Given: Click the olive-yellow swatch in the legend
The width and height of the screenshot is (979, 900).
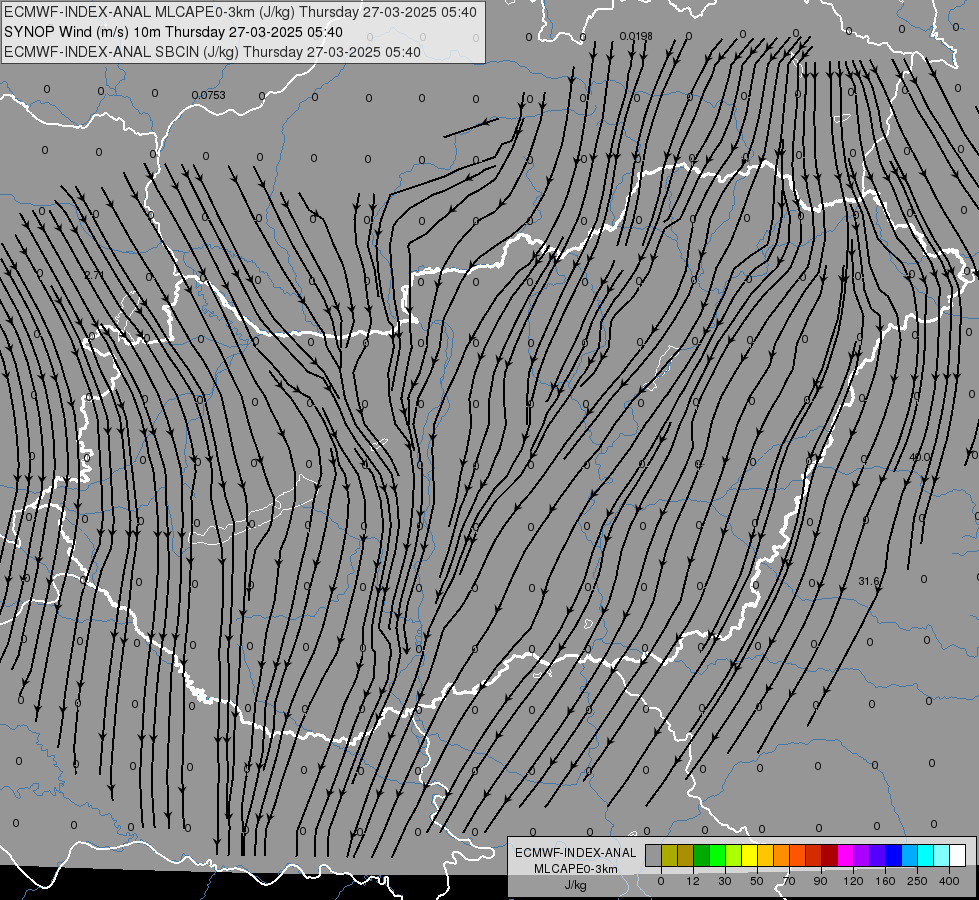Looking at the screenshot, I should pyautogui.click(x=669, y=855).
